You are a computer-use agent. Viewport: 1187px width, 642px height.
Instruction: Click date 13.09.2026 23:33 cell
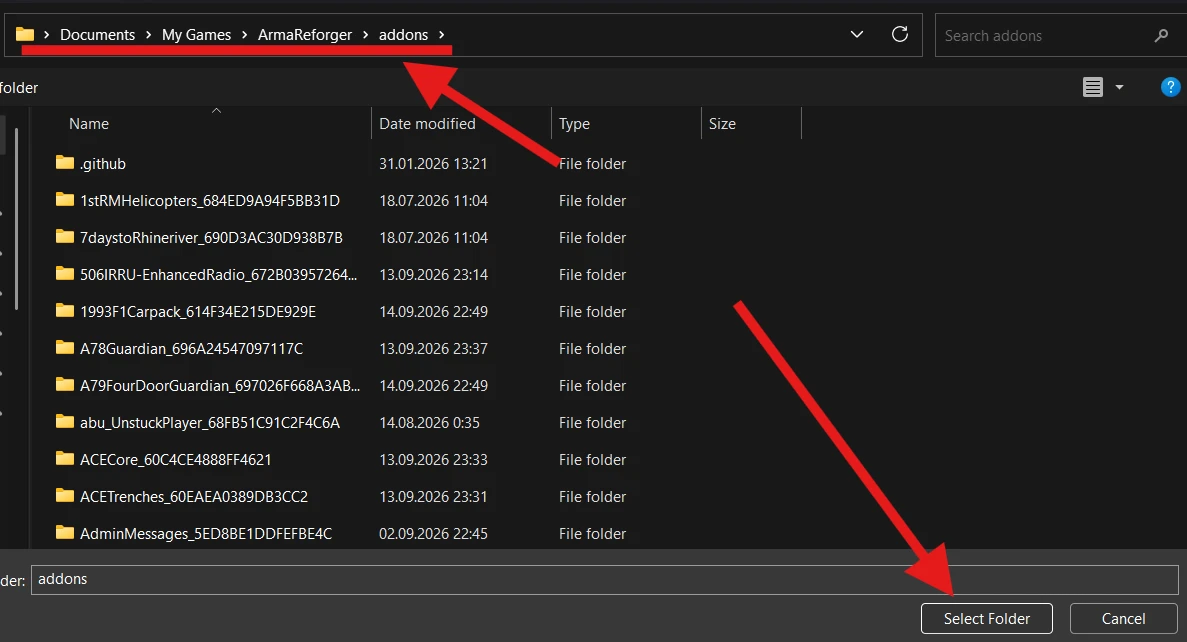coord(433,460)
